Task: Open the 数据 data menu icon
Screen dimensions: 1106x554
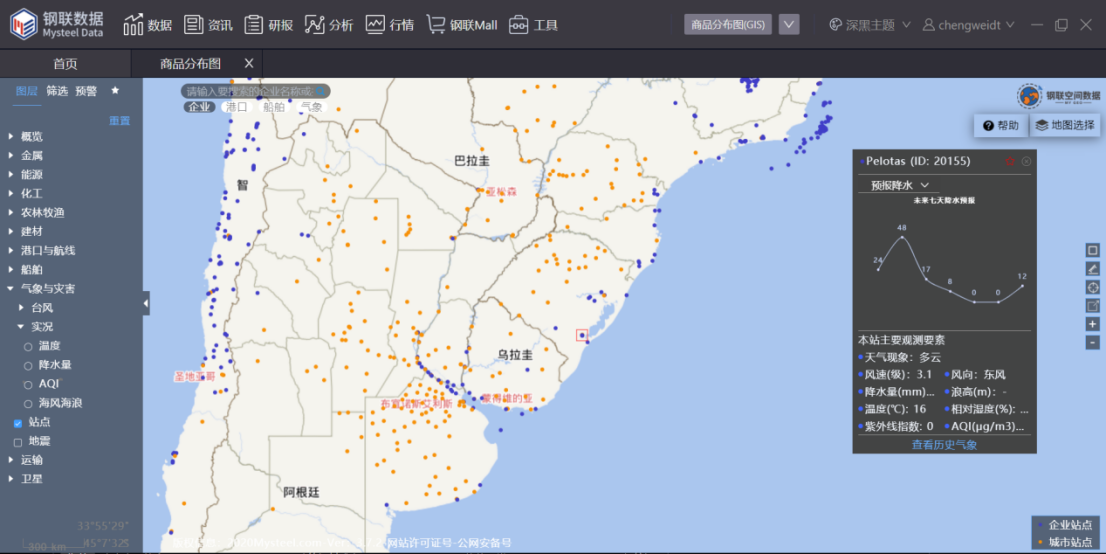Action: pyautogui.click(x=133, y=25)
